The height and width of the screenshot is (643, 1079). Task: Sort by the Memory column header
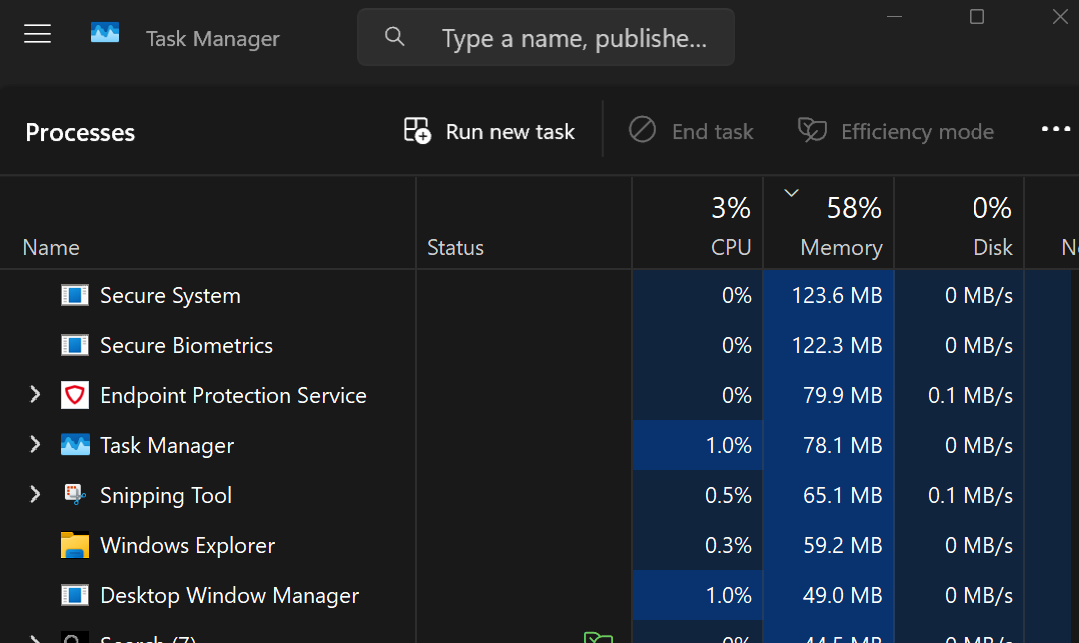pos(829,224)
